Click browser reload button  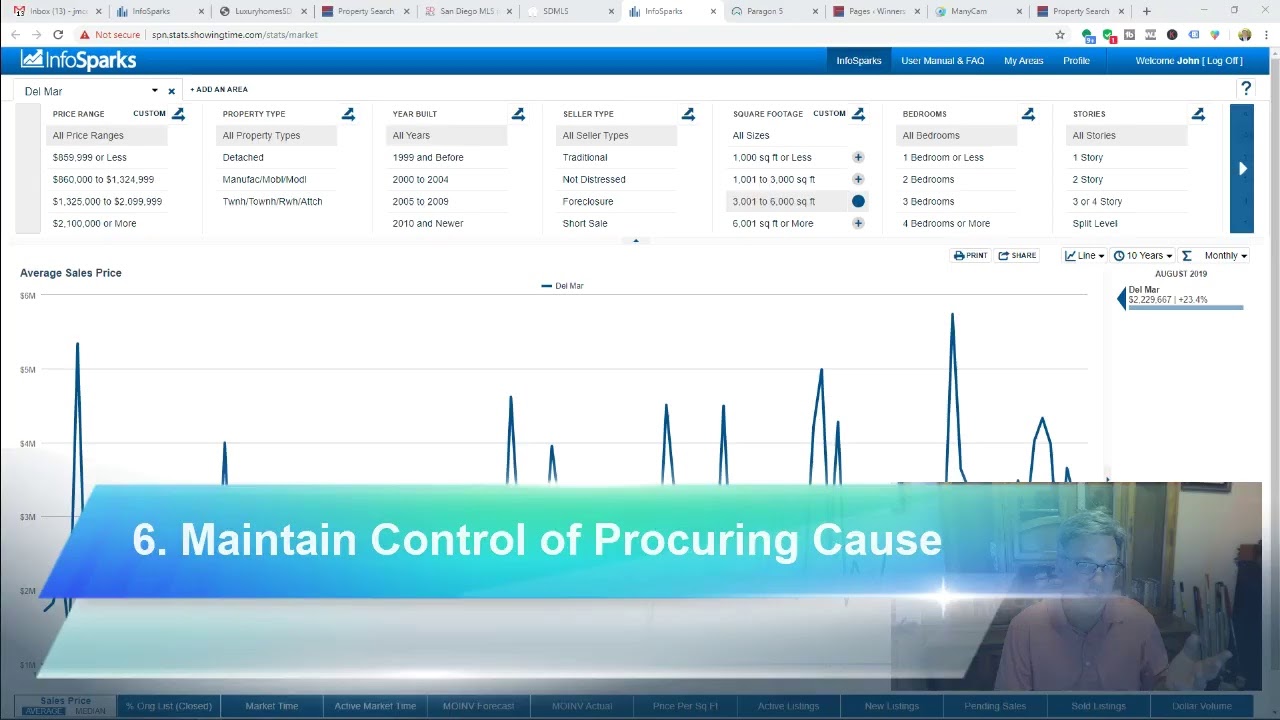pyautogui.click(x=58, y=34)
